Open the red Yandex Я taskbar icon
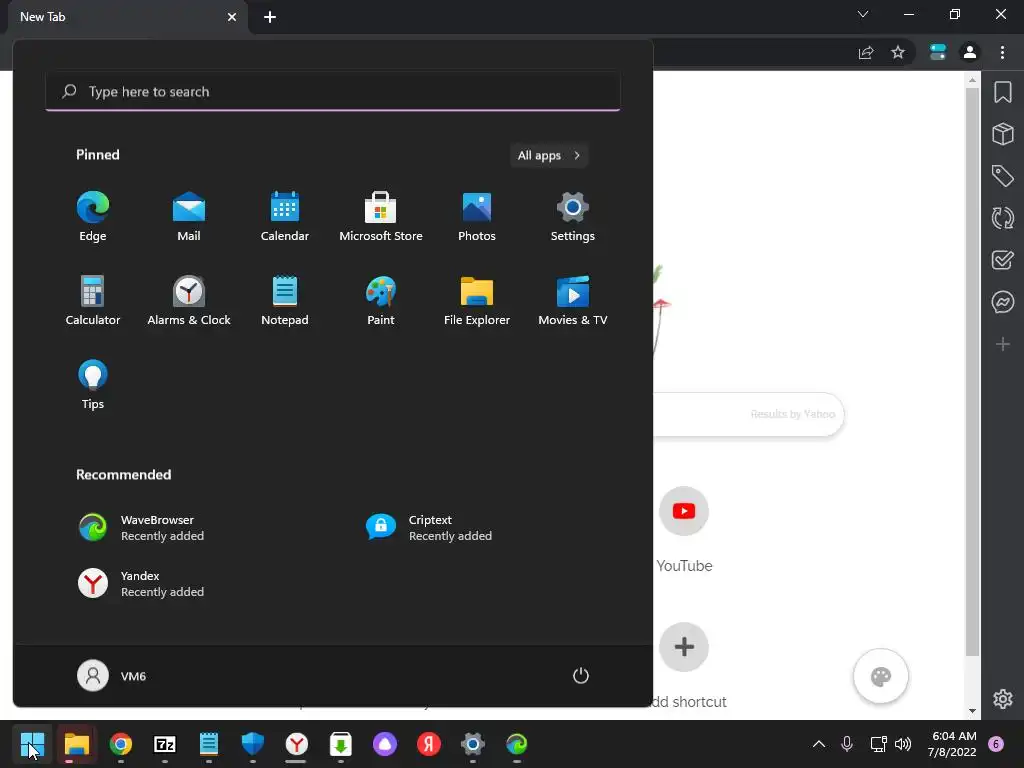 pos(428,744)
